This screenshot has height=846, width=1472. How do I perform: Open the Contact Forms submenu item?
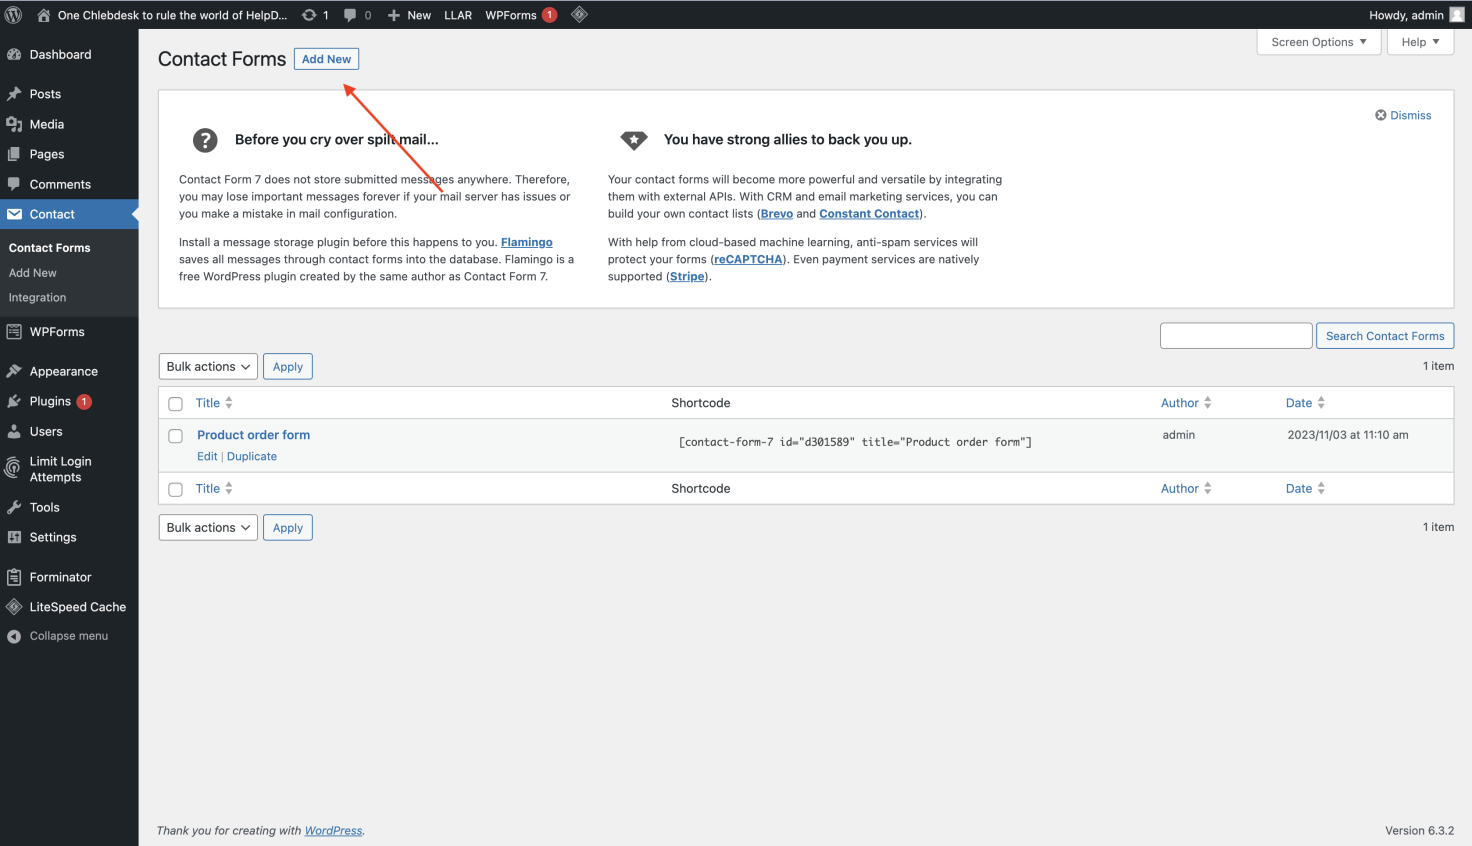[x=49, y=248]
